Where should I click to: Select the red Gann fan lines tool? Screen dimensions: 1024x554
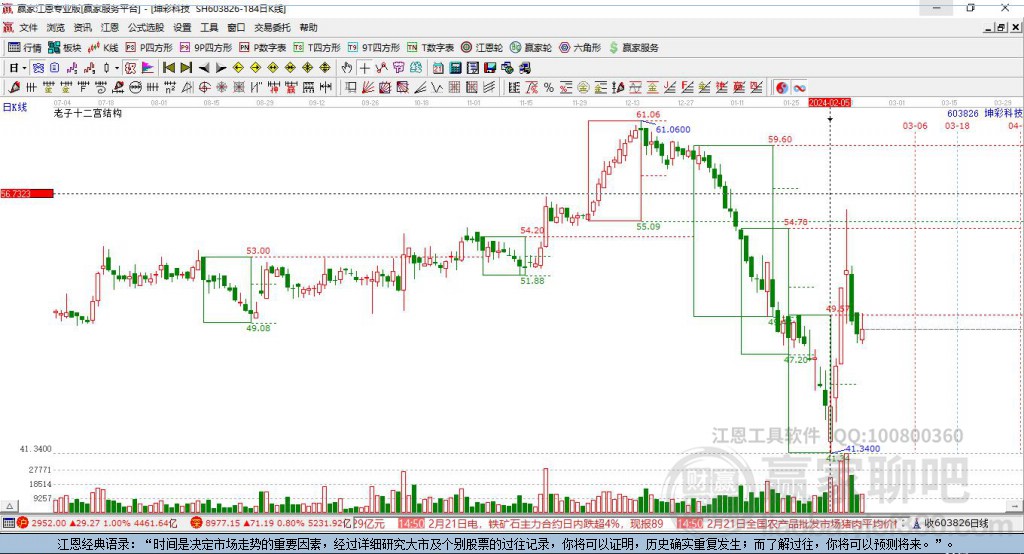(368, 88)
